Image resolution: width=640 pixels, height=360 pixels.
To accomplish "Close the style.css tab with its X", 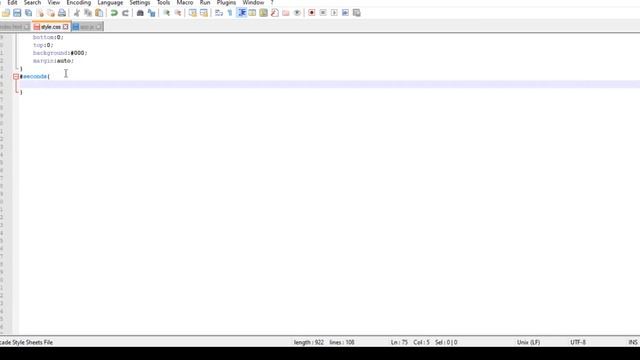I will coord(65,27).
